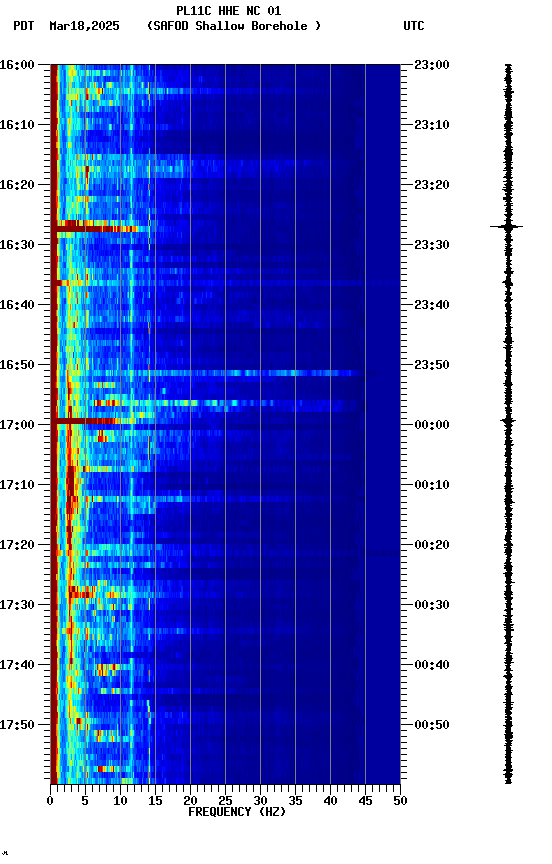Click the 17:20 PDT time label
Image resolution: width=552 pixels, height=864 pixels.
pos(17,545)
